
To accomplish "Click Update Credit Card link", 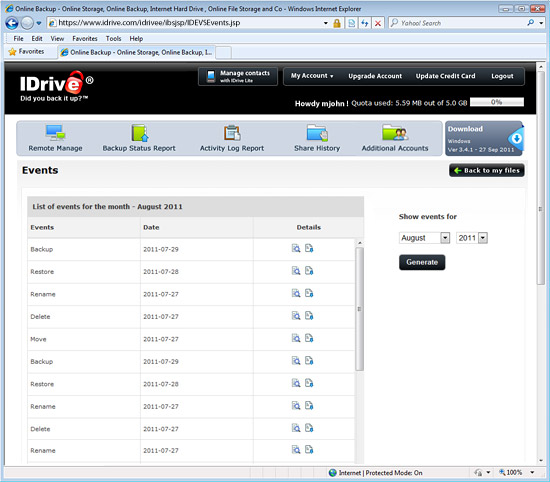I will pos(445,76).
